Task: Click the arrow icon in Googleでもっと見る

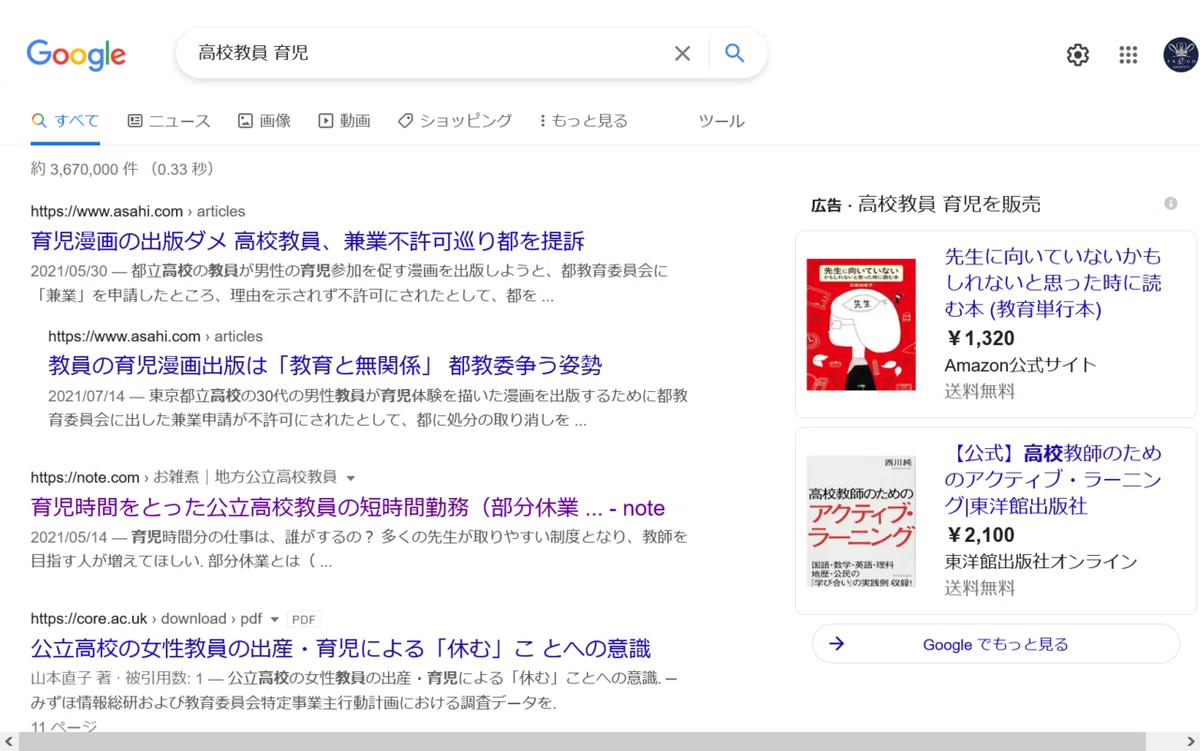Action: [837, 644]
